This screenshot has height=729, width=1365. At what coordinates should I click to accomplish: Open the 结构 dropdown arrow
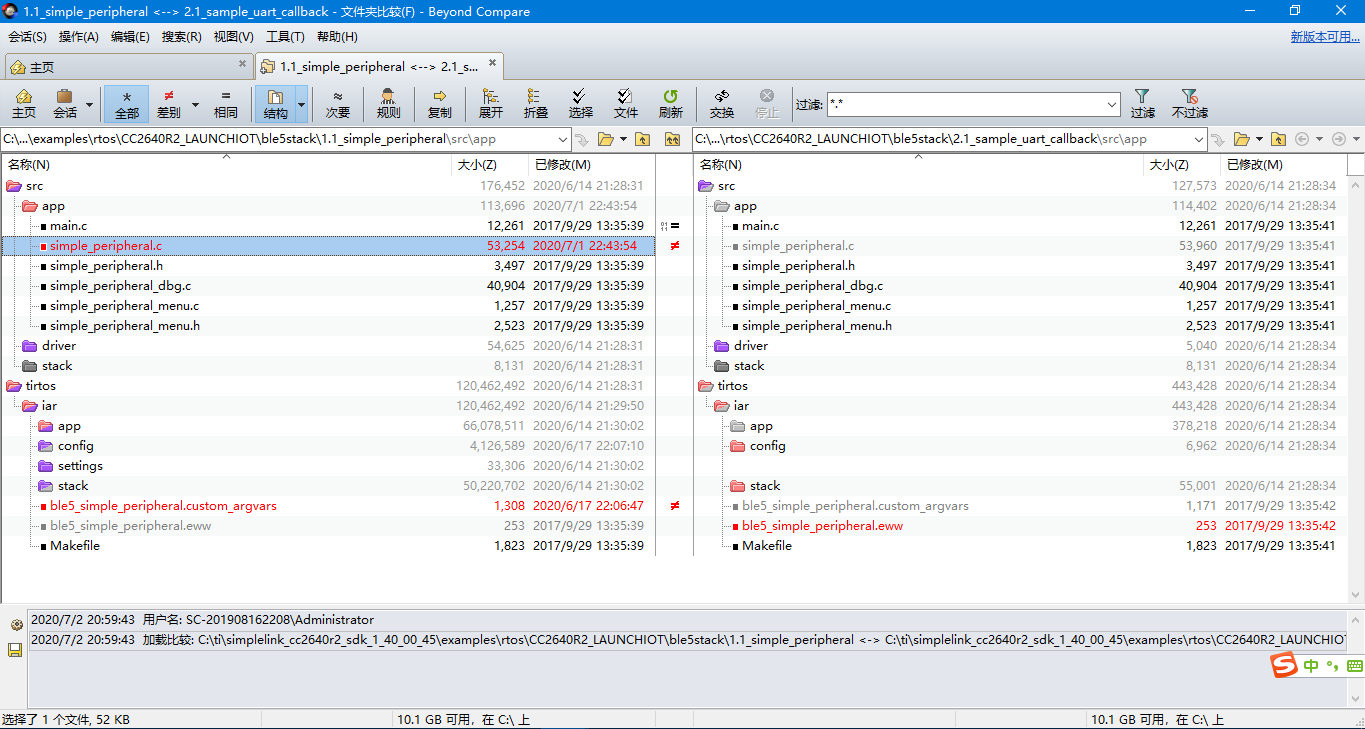[301, 104]
